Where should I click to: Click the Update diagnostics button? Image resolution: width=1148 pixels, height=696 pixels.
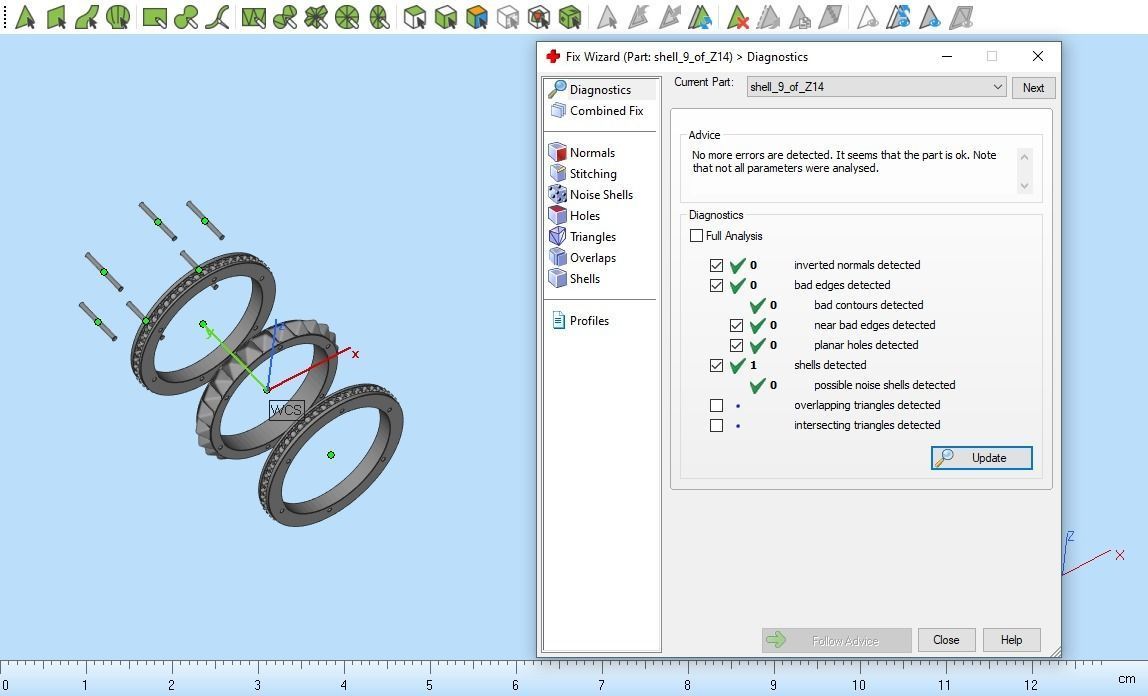[981, 458]
